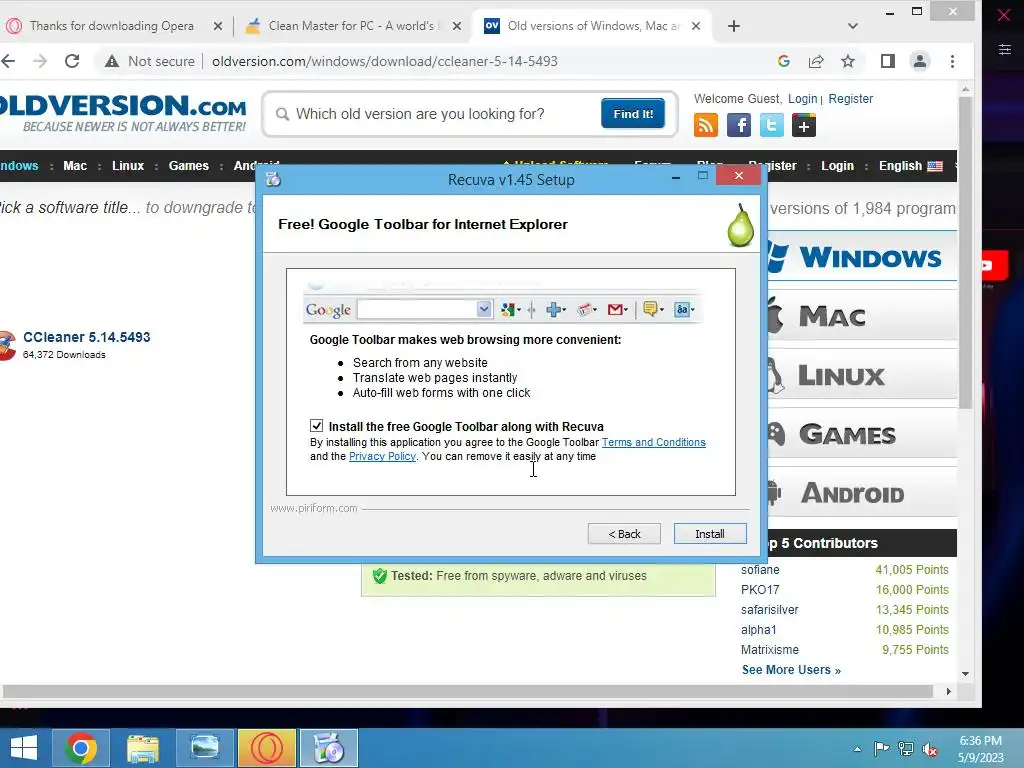Open the Linux category in sidebar
1024x768 pixels.
pos(862,376)
